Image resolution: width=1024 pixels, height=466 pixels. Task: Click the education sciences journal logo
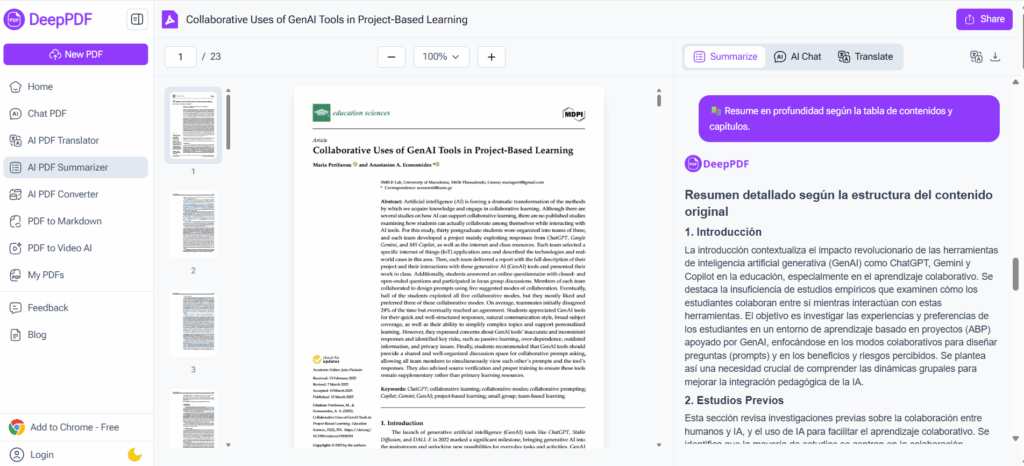click(352, 113)
